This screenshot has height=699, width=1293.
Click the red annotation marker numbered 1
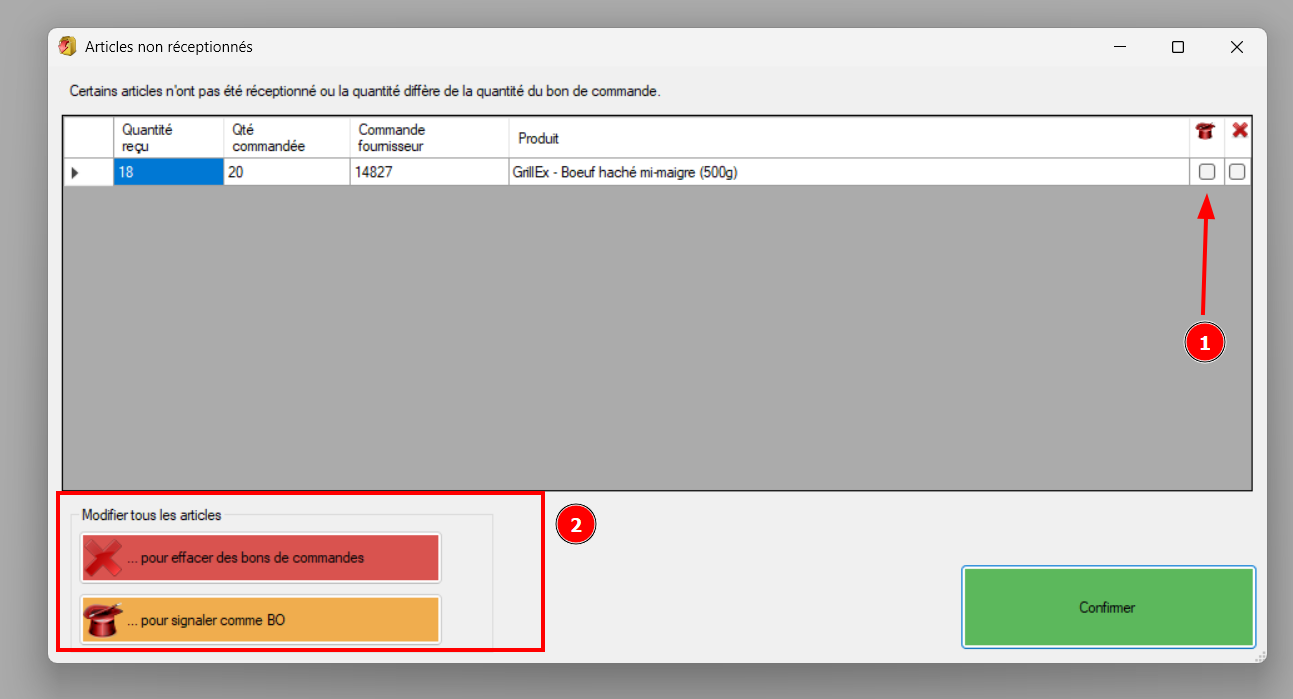point(1204,342)
